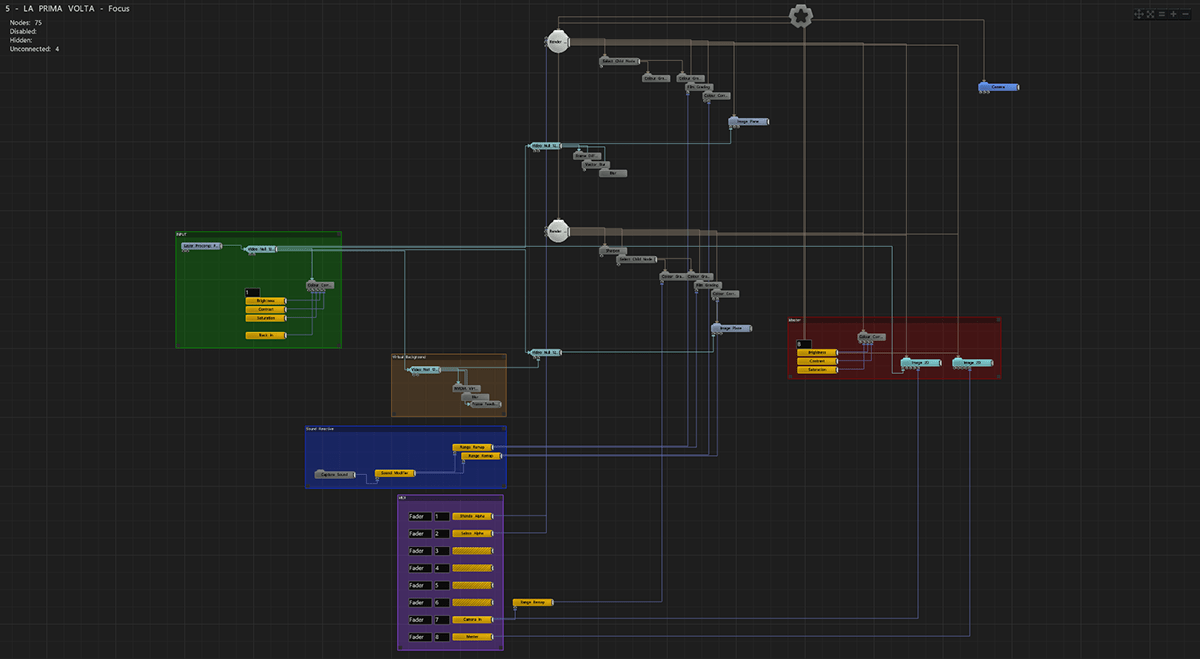Select the unnamed striped node beside Fader 3
Image resolution: width=1200 pixels, height=659 pixels.
pyautogui.click(x=473, y=551)
